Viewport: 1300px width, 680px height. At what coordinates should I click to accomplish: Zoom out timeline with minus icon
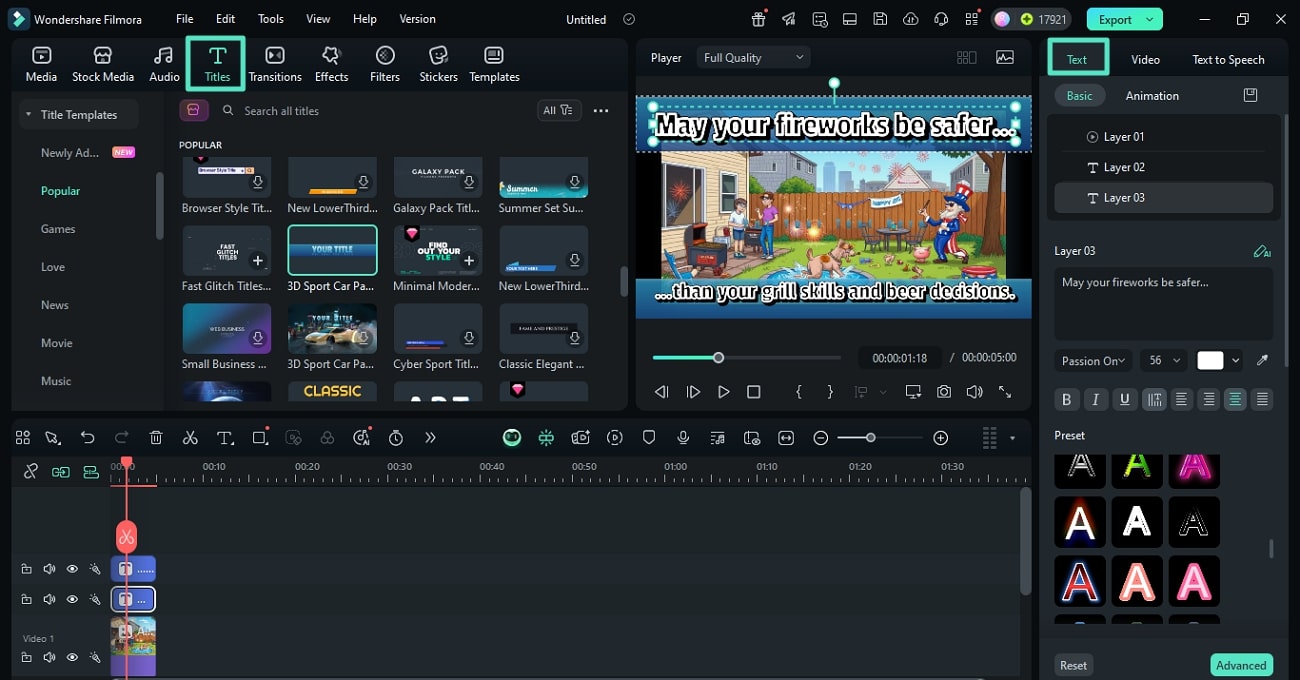click(x=820, y=438)
